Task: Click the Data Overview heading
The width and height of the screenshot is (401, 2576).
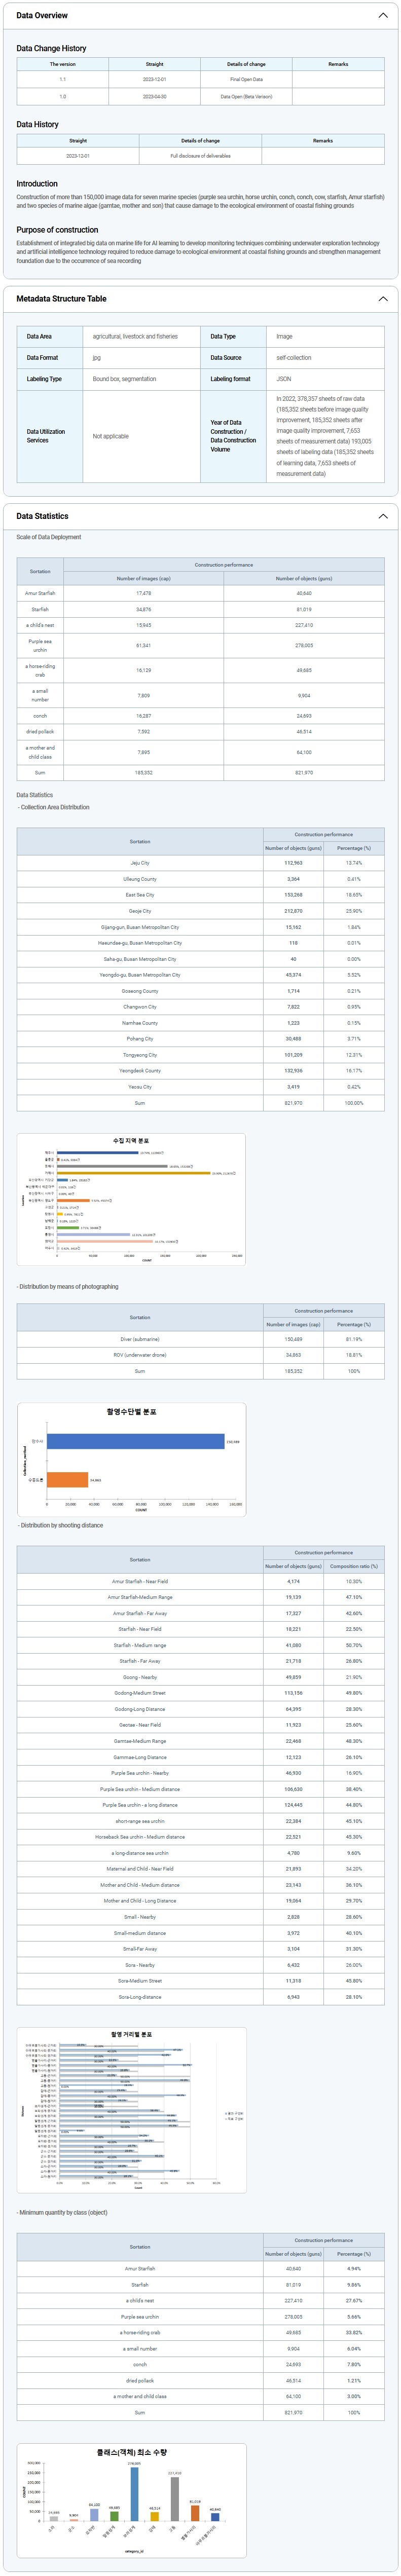Action: click(42, 16)
